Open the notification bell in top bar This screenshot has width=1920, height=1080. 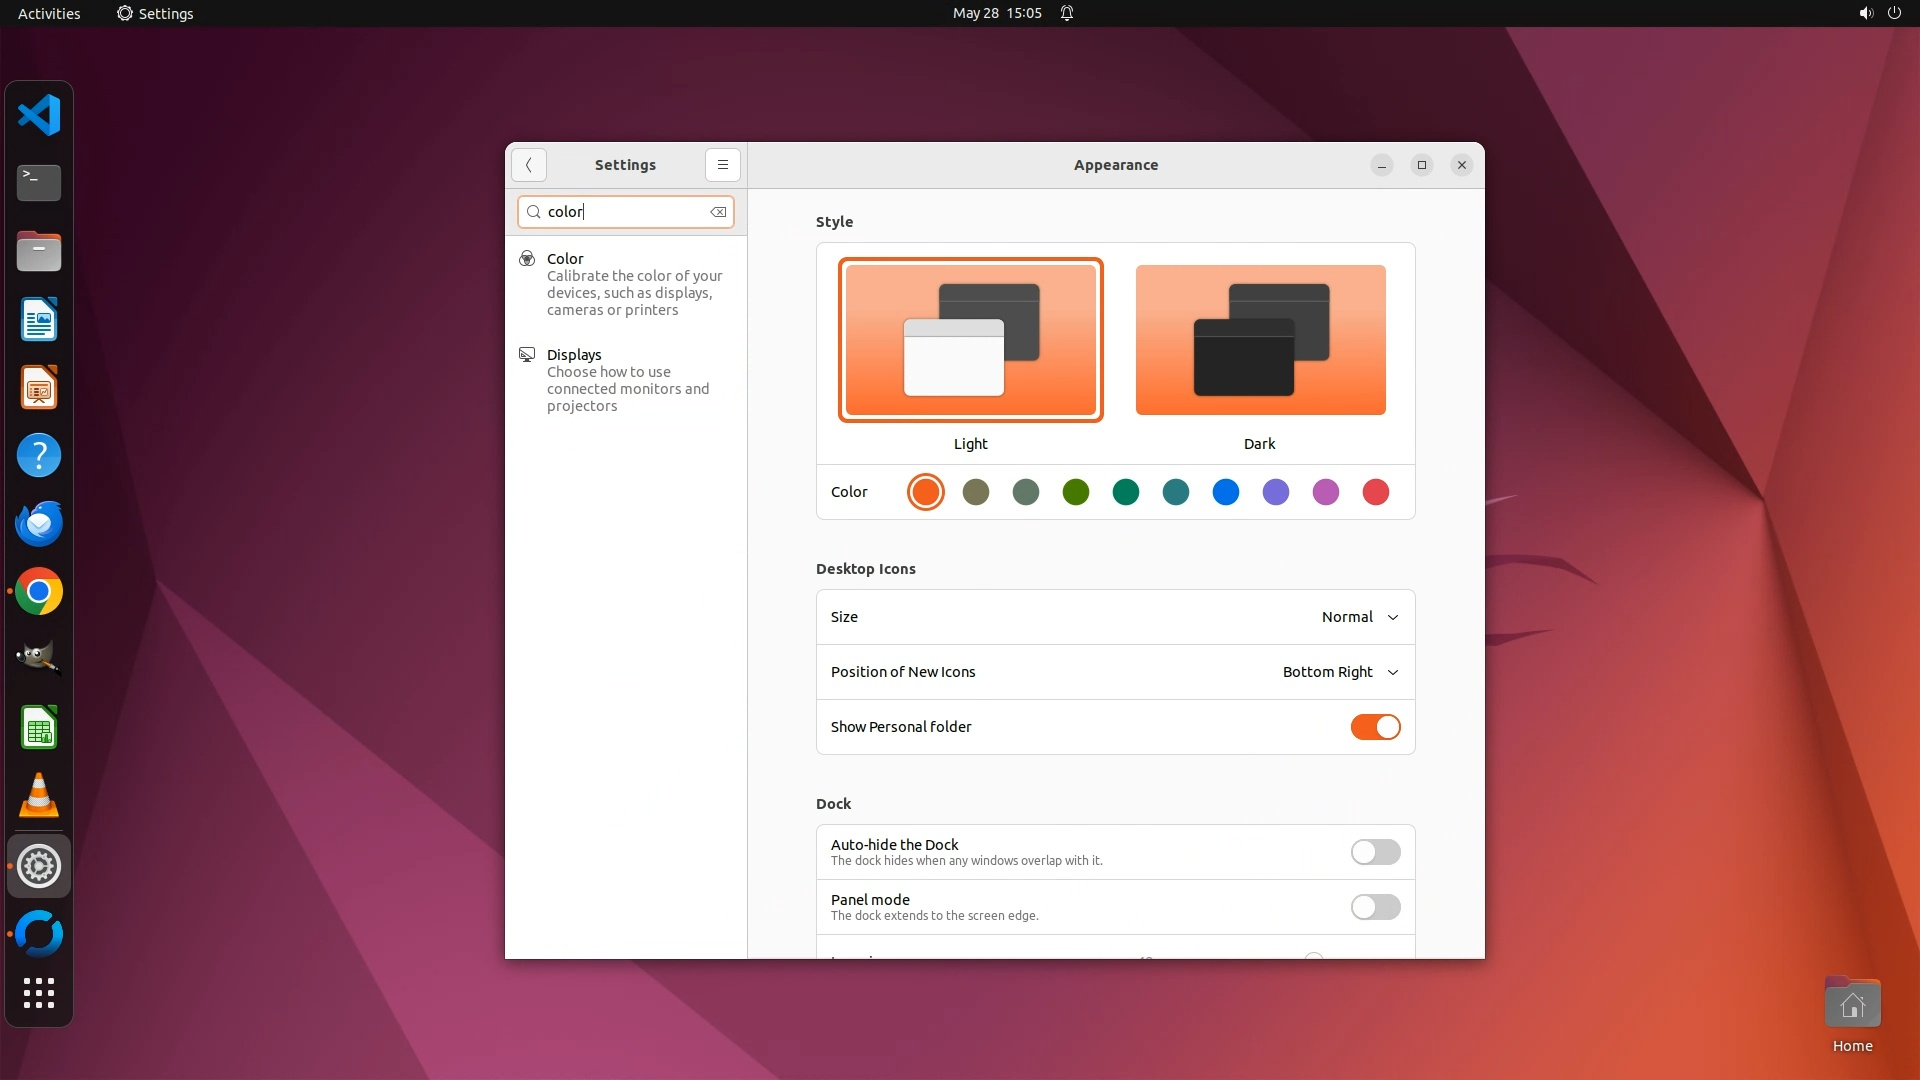coord(1067,13)
